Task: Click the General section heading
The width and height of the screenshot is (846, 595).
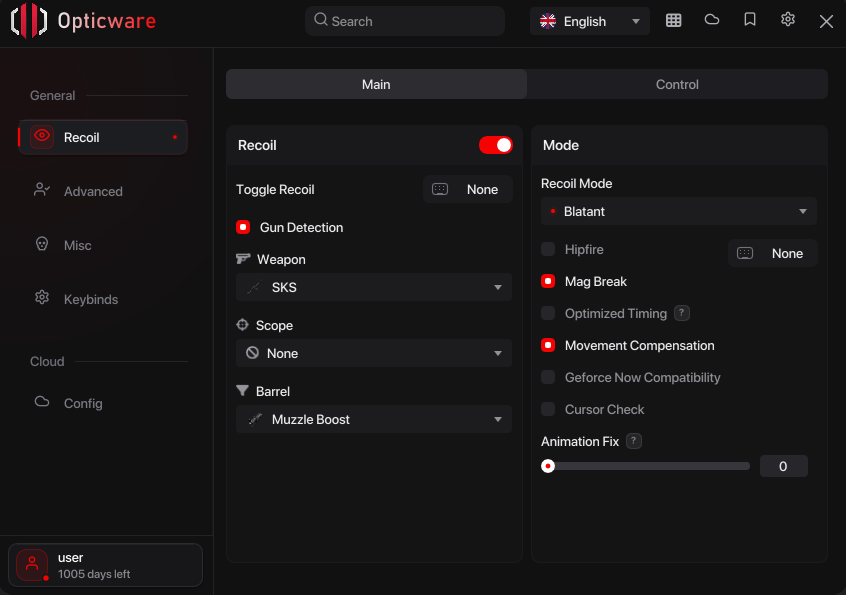Action: (52, 95)
